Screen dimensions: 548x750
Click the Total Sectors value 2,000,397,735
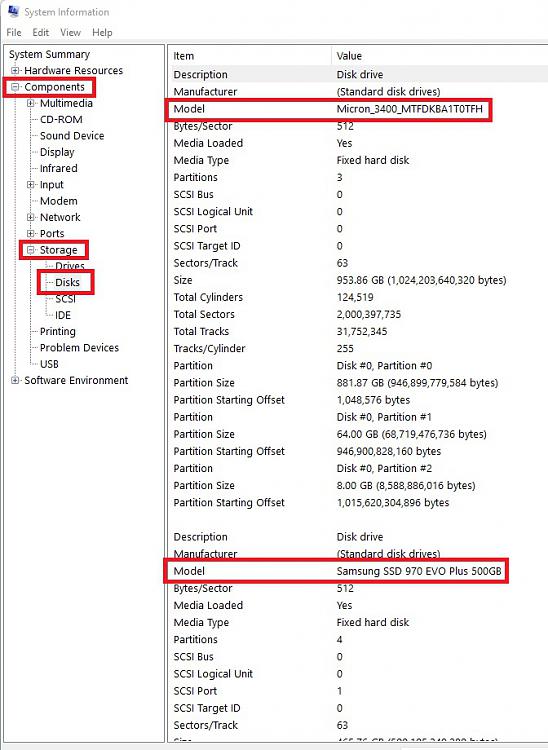369,315
